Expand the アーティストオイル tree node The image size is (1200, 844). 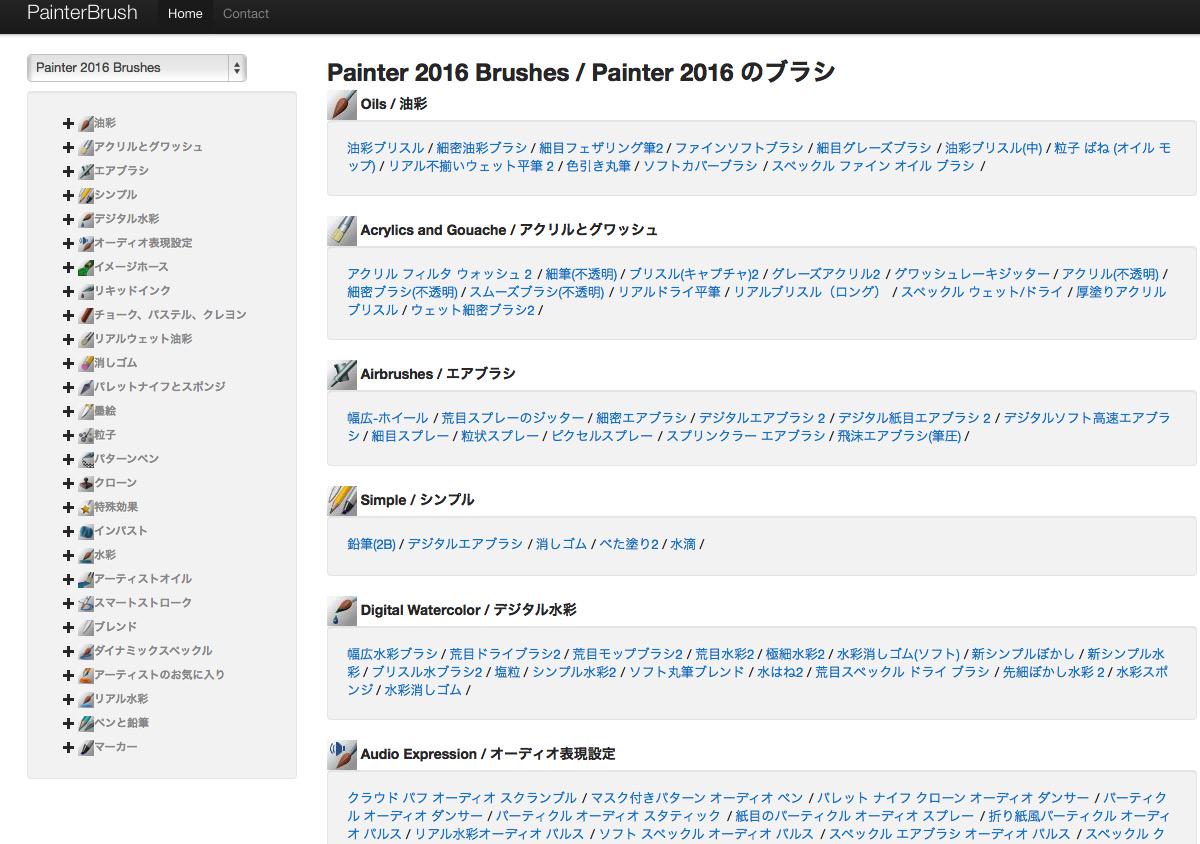pos(68,579)
